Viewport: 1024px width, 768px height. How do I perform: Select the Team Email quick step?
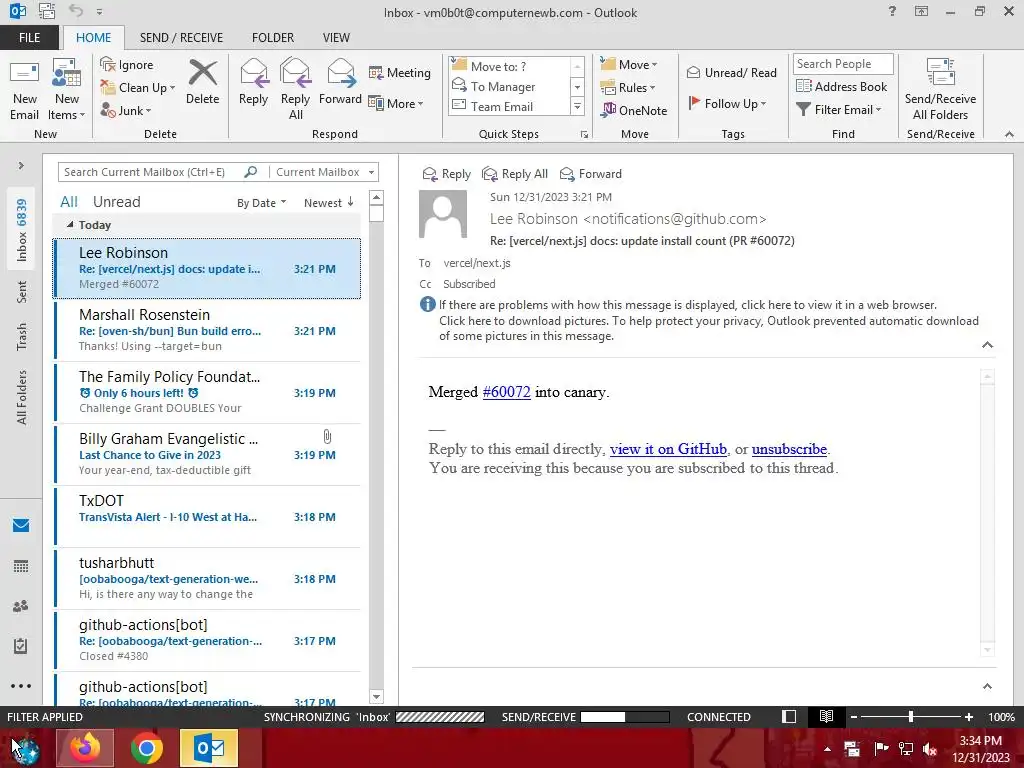(x=509, y=106)
